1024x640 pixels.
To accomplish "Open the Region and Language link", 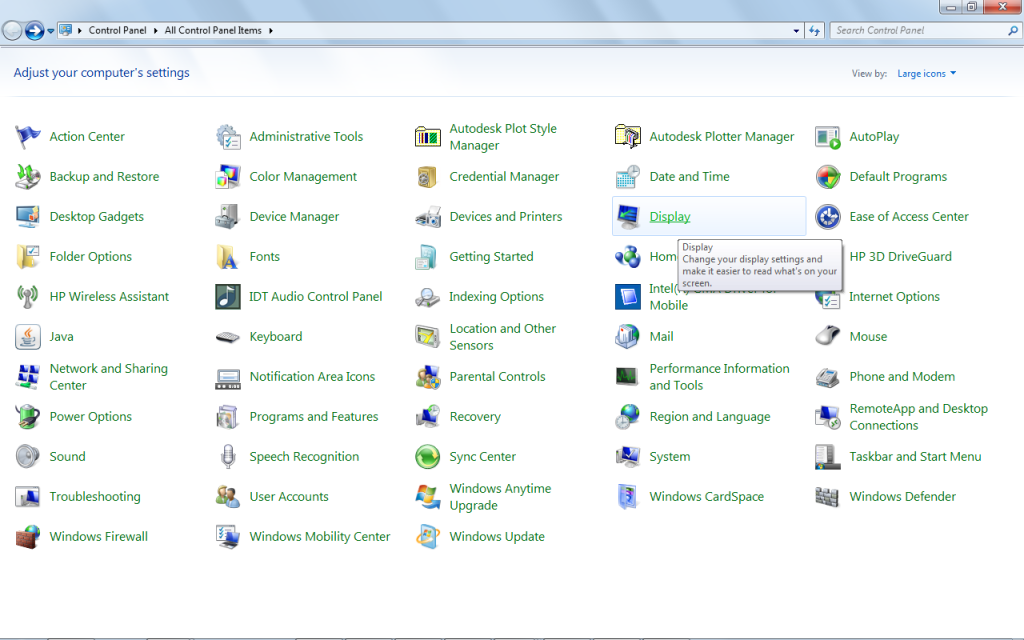I will coord(710,417).
